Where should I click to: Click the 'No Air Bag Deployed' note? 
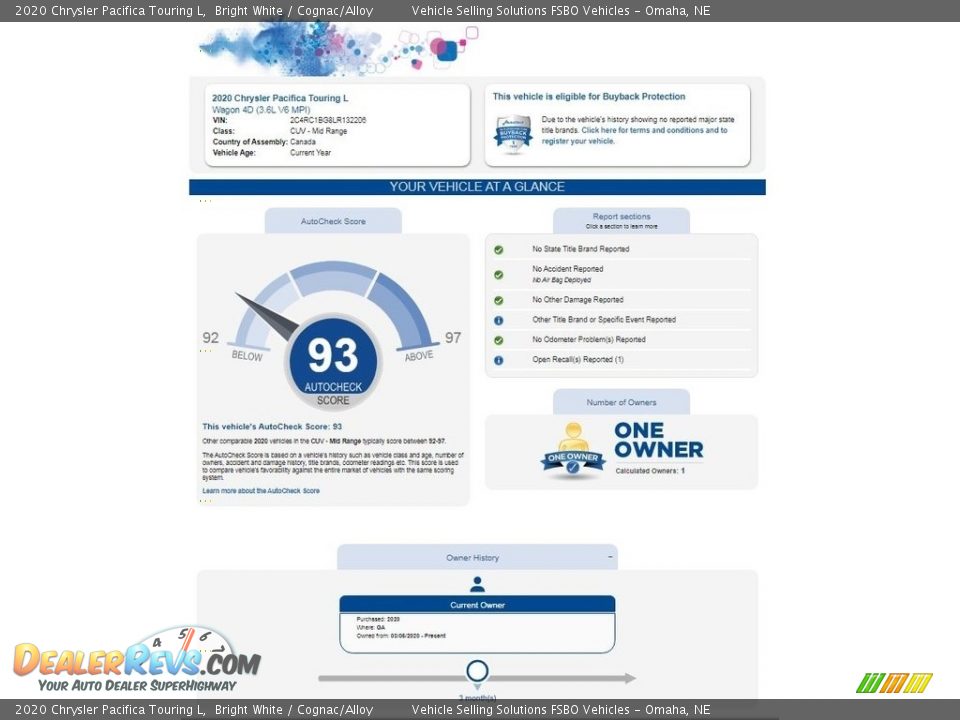(x=561, y=280)
